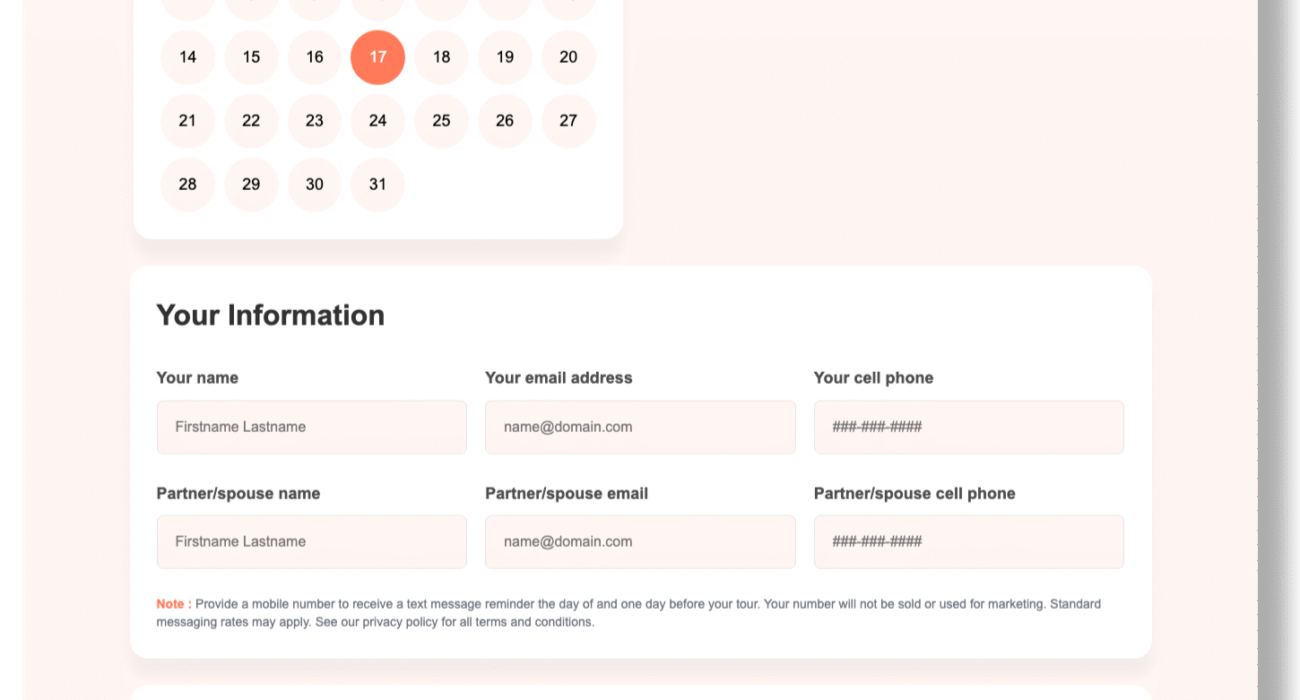Focus the Partner/spouse cell phone field
Image resolution: width=1300 pixels, height=700 pixels.
(968, 542)
